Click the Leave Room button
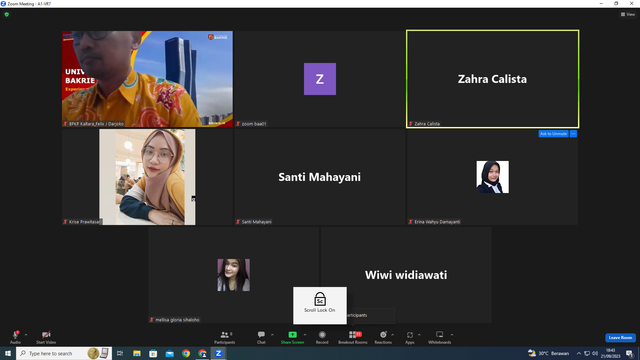Image resolution: width=640 pixels, height=360 pixels. [620, 338]
